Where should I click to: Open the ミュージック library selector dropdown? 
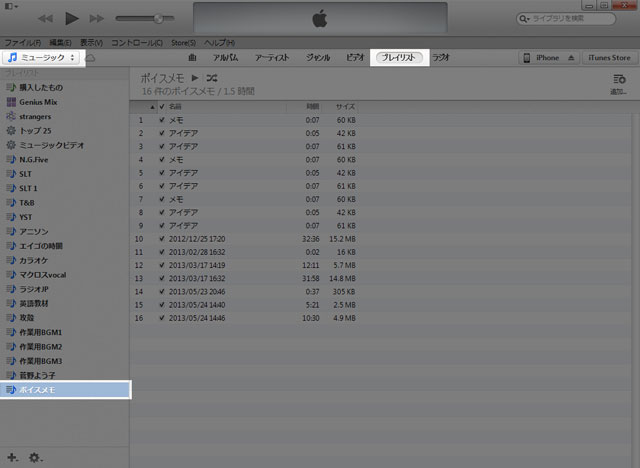41,58
